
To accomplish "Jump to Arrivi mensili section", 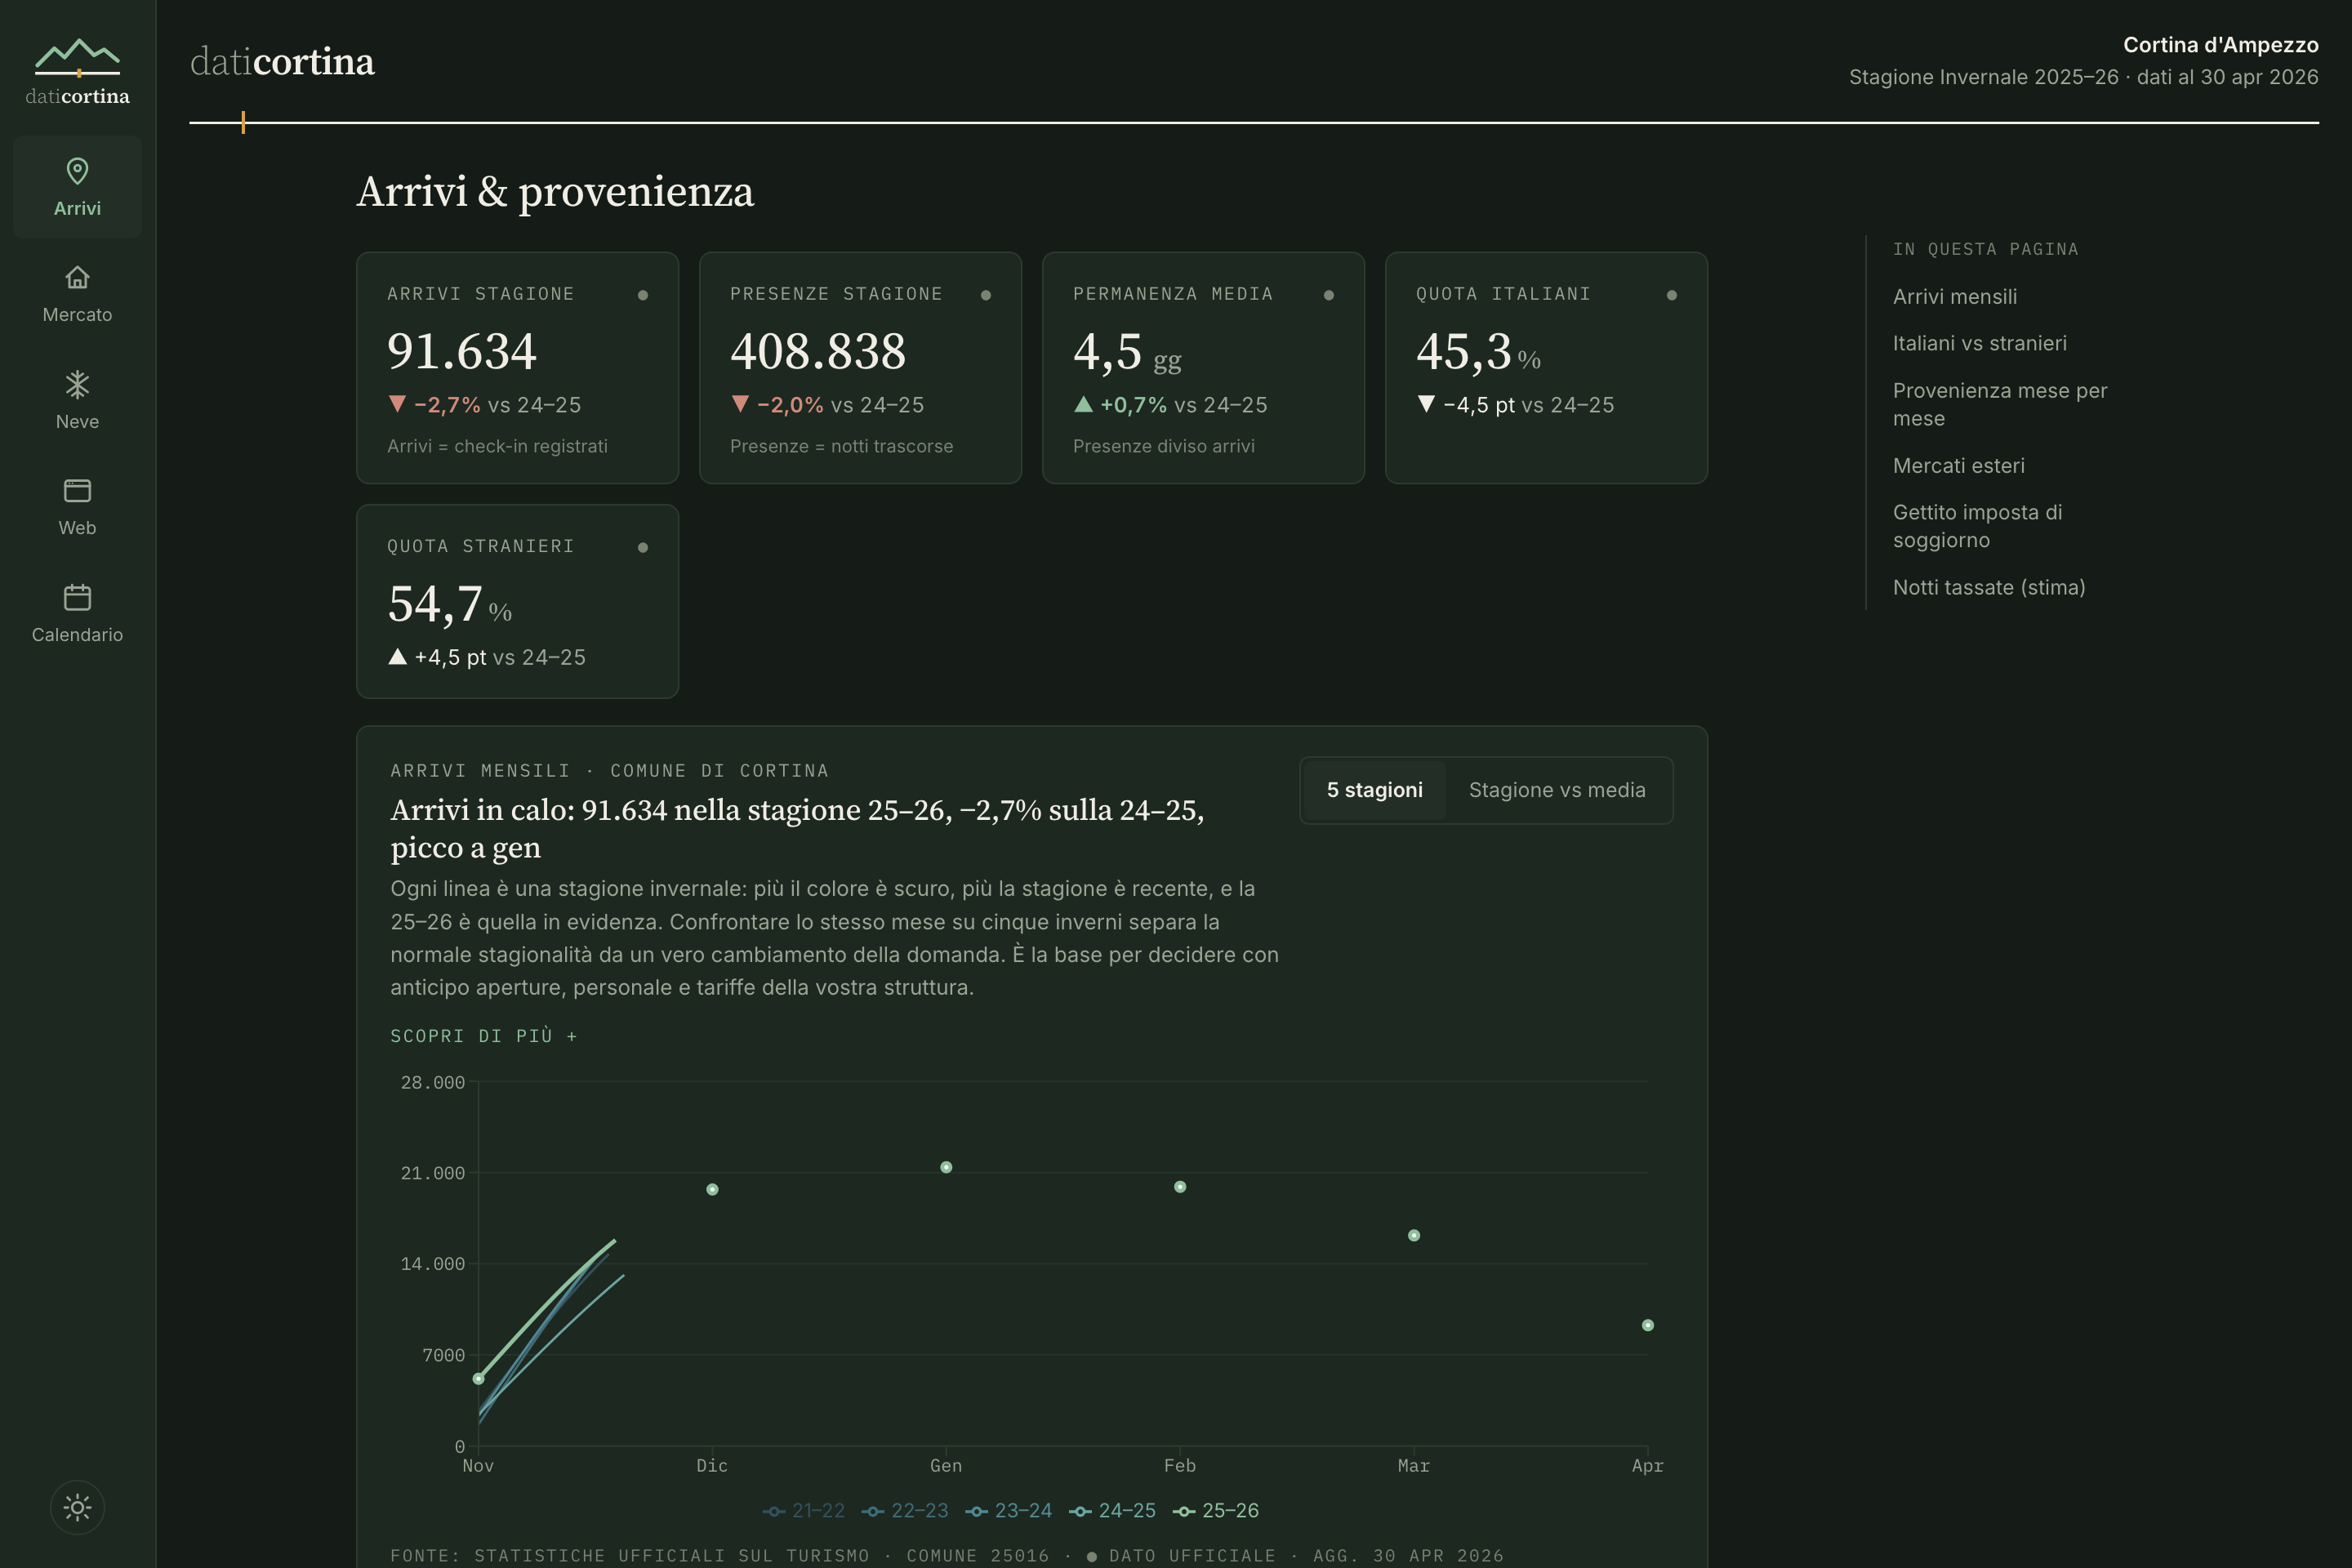I will [1955, 297].
